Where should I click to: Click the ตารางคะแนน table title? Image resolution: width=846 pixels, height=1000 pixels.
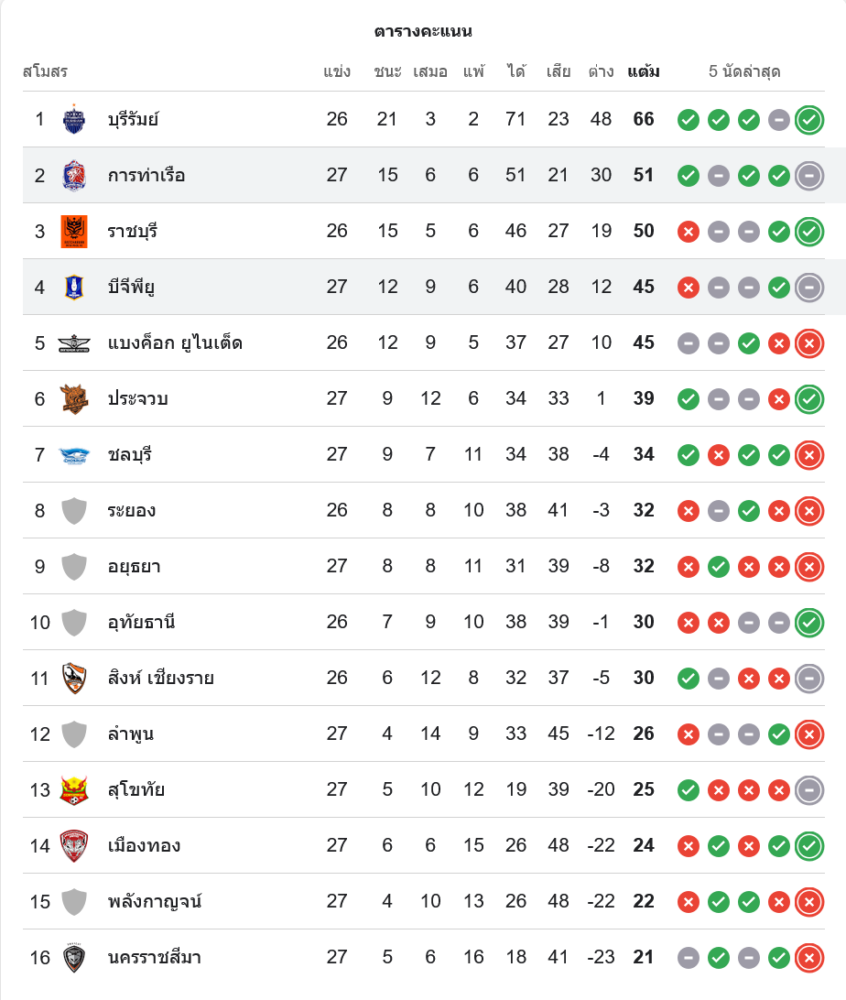423,32
